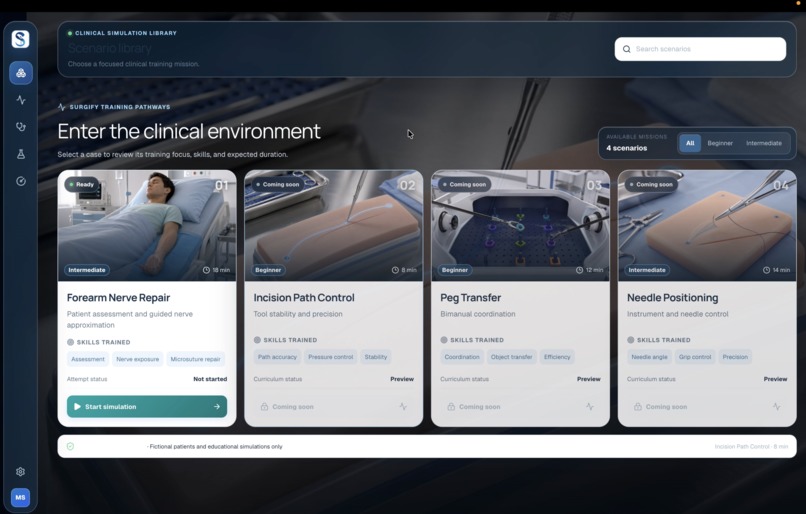Focus the Search scenarios field
The width and height of the screenshot is (806, 514).
coord(700,49)
